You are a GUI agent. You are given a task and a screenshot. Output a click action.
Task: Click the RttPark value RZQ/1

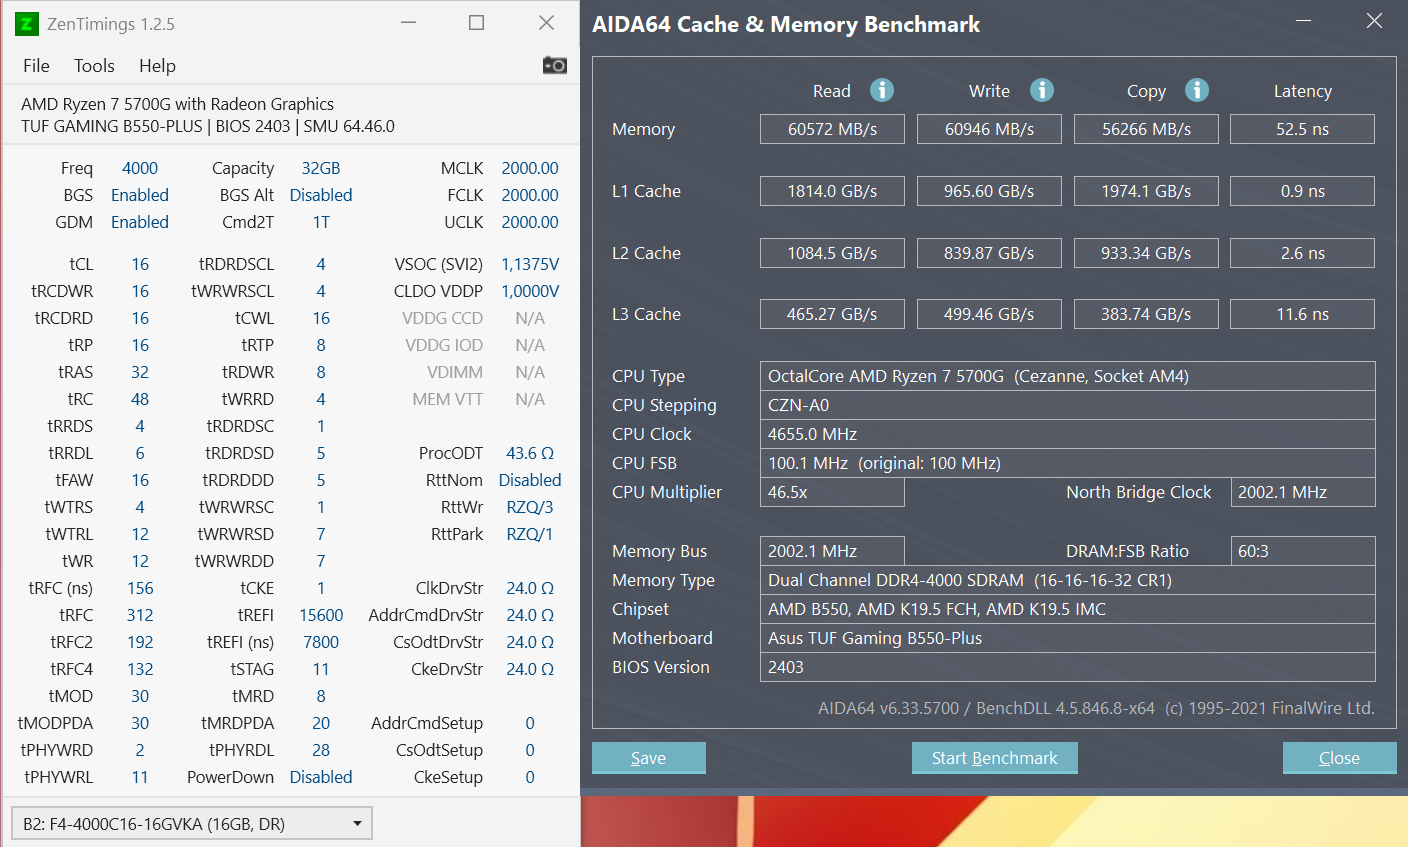[530, 534]
